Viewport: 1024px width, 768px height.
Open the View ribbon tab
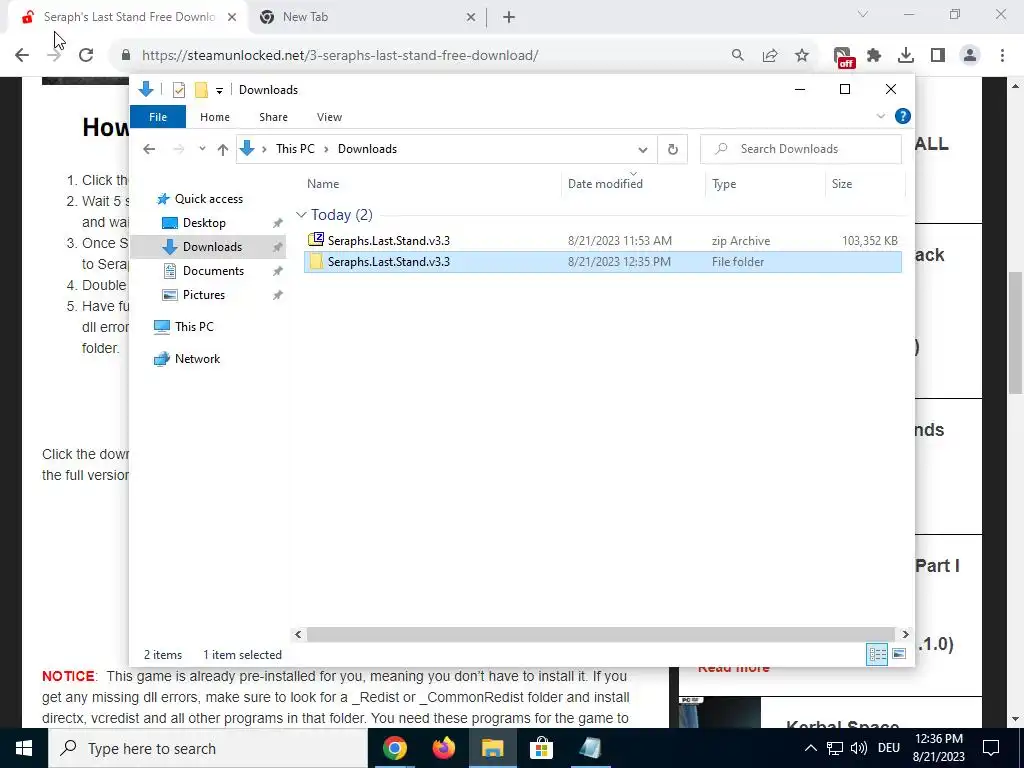329,117
